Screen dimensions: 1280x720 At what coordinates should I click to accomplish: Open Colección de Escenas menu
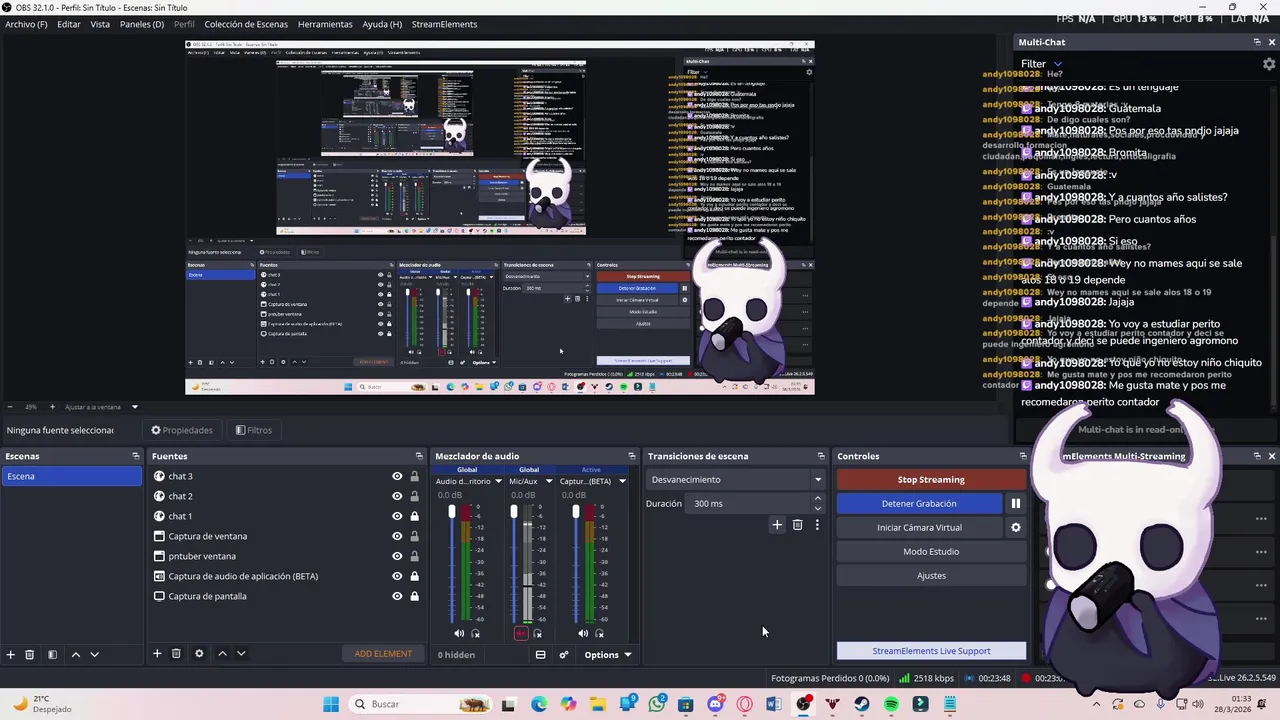(x=246, y=24)
